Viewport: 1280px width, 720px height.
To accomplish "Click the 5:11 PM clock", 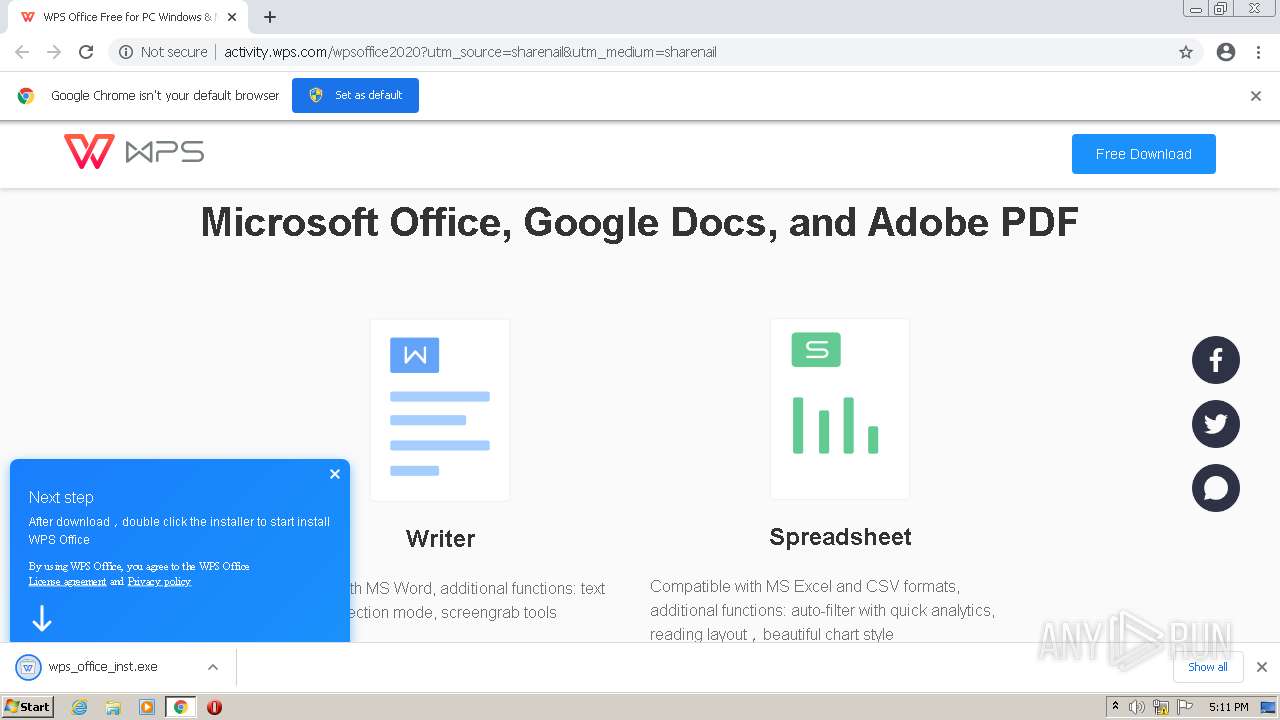I will pyautogui.click(x=1228, y=707).
